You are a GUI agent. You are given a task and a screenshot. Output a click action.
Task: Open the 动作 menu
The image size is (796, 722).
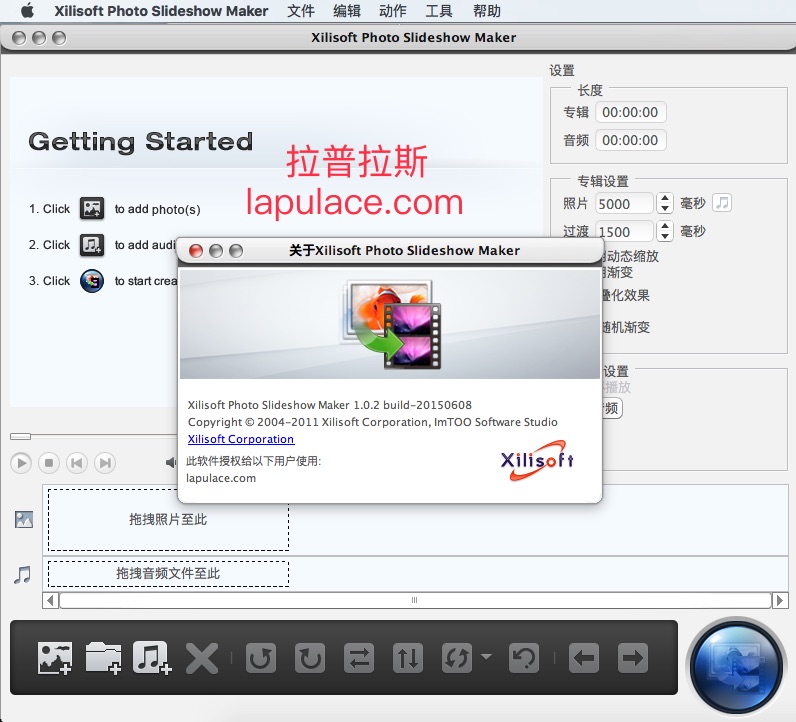click(392, 11)
